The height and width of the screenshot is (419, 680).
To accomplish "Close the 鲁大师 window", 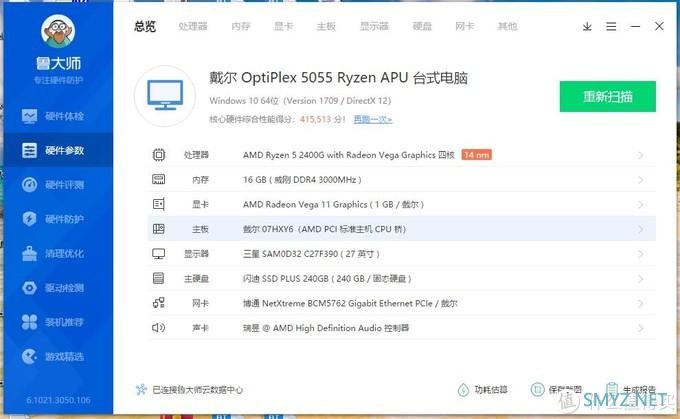I will coord(659,26).
